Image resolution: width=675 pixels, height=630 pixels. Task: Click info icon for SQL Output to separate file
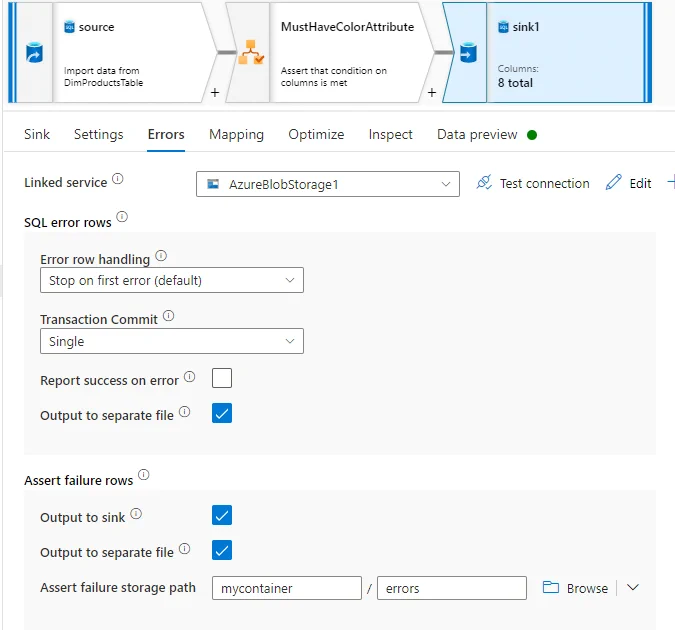(x=185, y=412)
